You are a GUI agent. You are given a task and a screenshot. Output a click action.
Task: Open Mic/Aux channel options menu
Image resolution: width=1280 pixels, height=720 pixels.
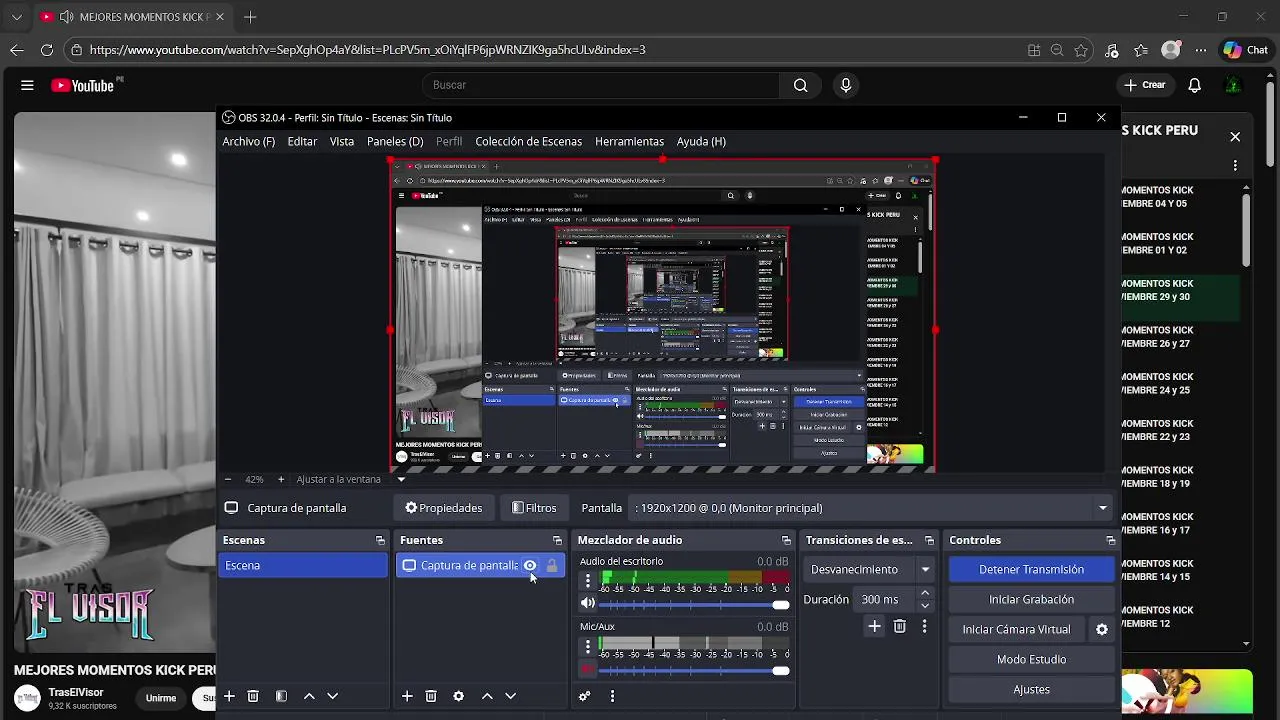click(x=588, y=646)
